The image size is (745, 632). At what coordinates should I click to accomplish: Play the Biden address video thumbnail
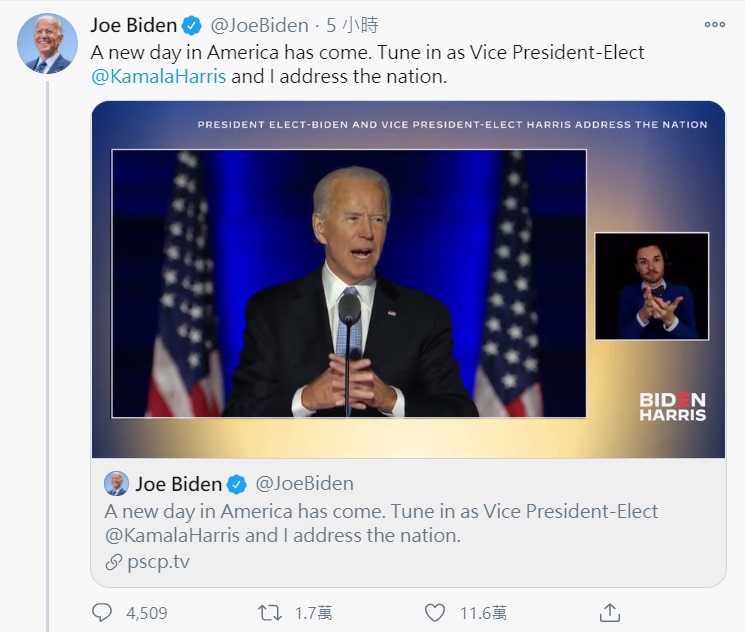pos(348,283)
